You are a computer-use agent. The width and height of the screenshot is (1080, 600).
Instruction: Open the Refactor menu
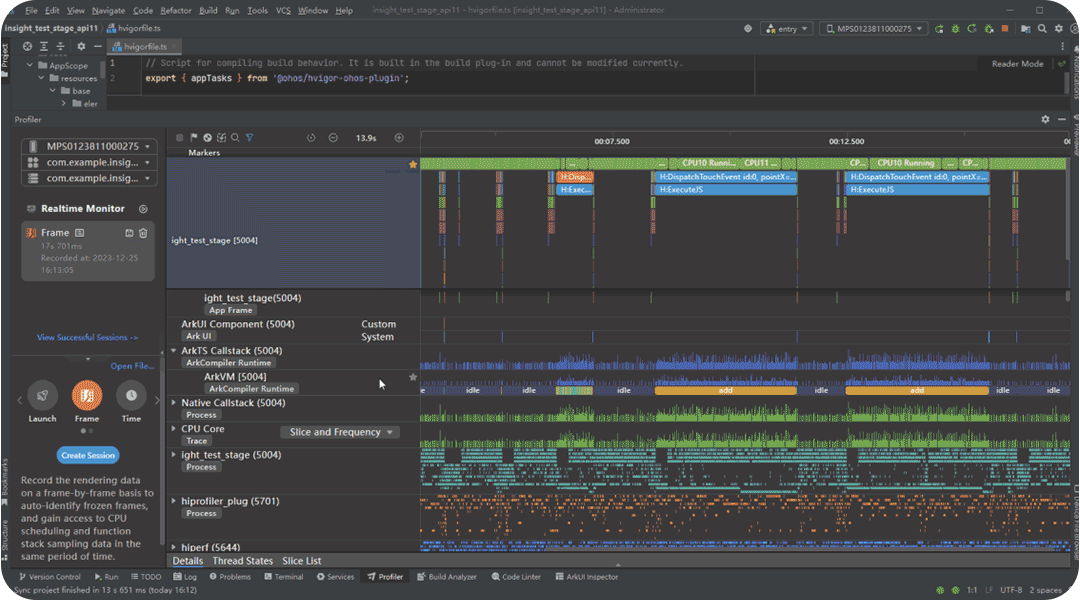coord(176,10)
